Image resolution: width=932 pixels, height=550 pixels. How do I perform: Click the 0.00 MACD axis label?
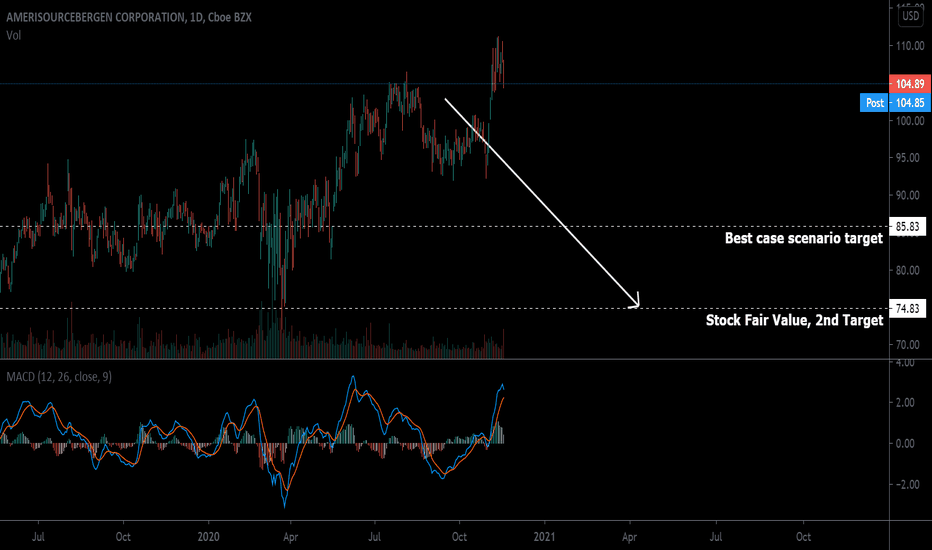tap(905, 444)
